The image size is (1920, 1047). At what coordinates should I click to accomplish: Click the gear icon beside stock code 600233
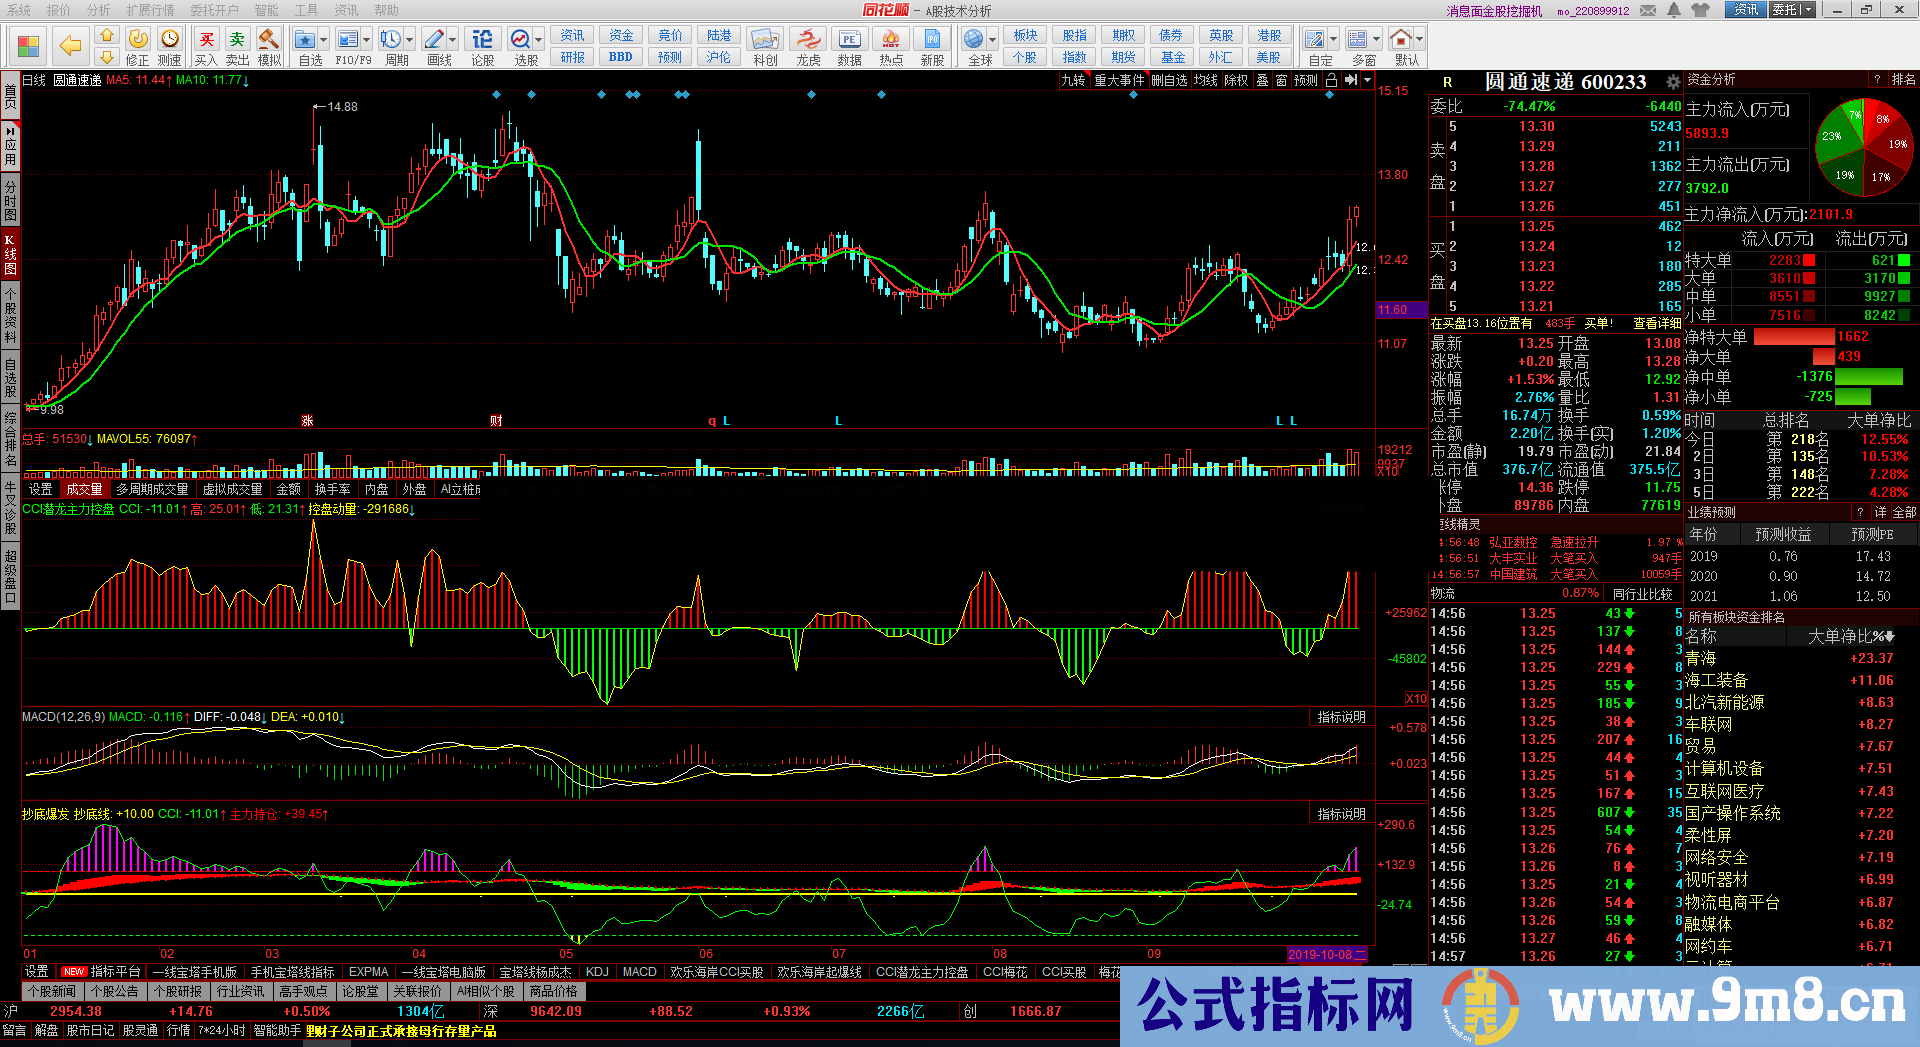(x=1672, y=82)
